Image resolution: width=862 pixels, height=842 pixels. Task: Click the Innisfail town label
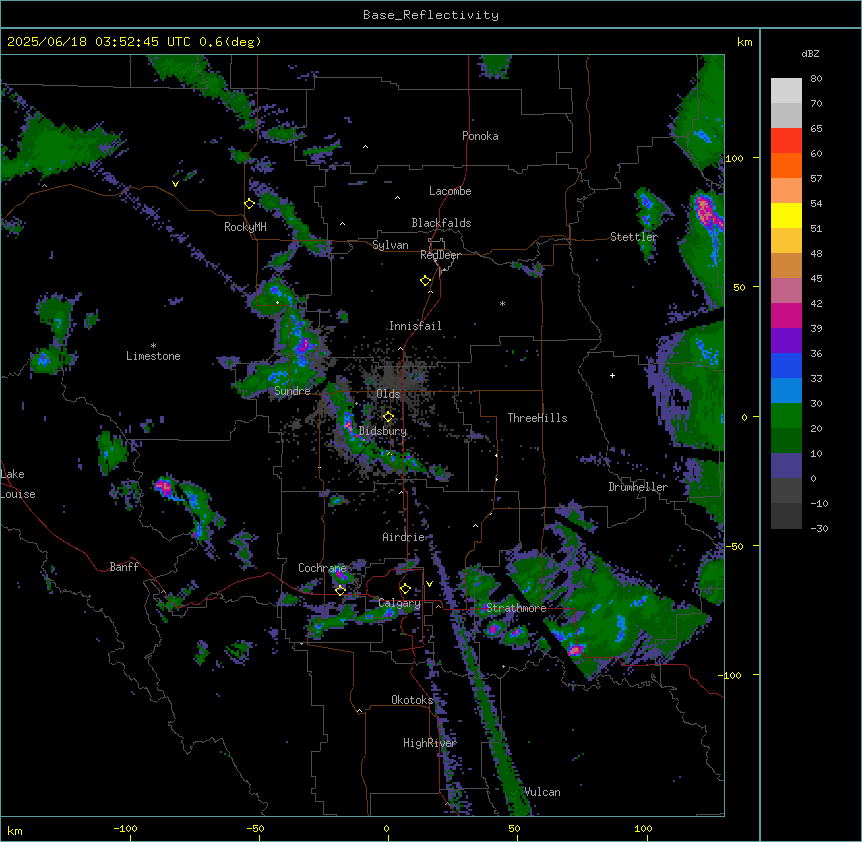pos(415,326)
